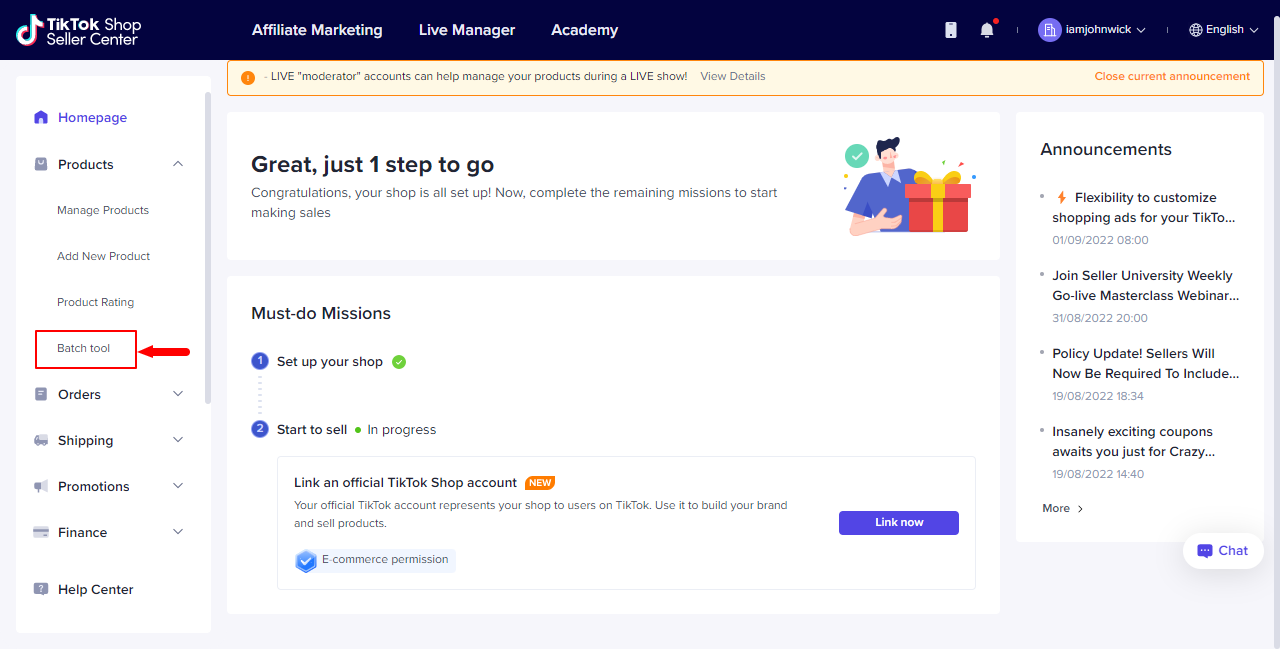Open the English language dropdown
The width and height of the screenshot is (1280, 649).
[x=1223, y=30]
